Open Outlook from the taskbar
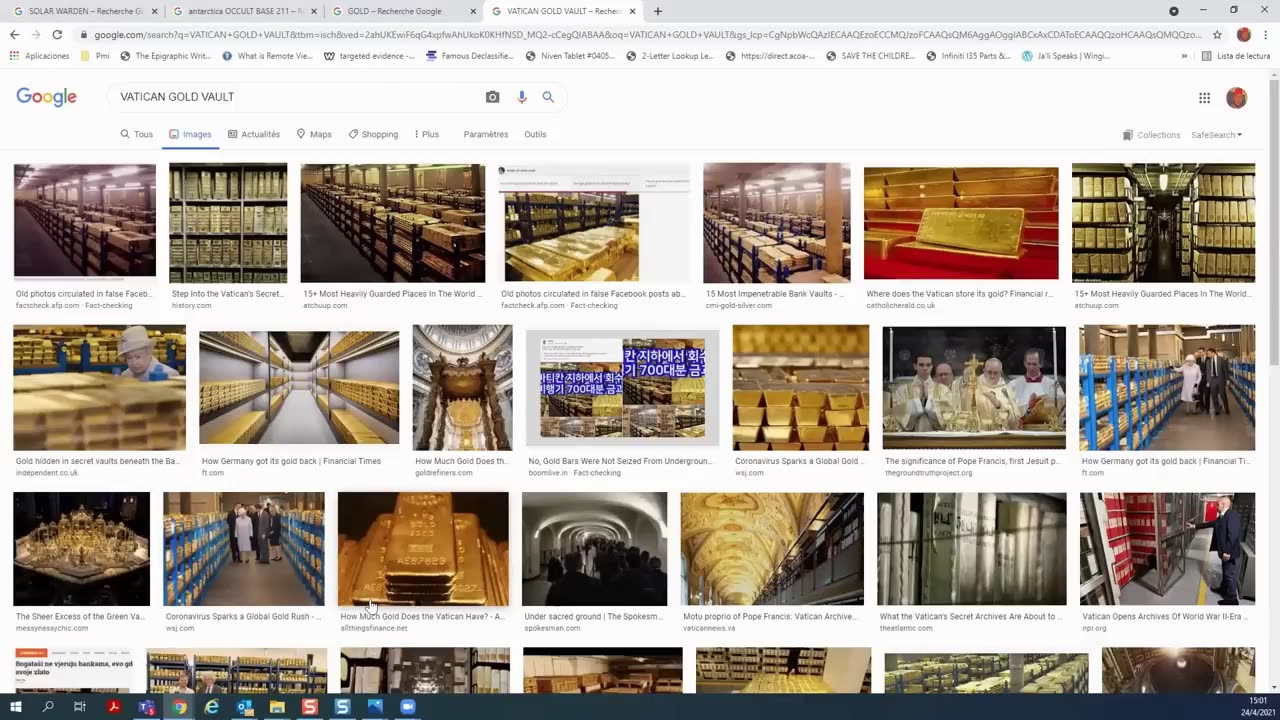This screenshot has height=720, width=1280. pyautogui.click(x=244, y=707)
